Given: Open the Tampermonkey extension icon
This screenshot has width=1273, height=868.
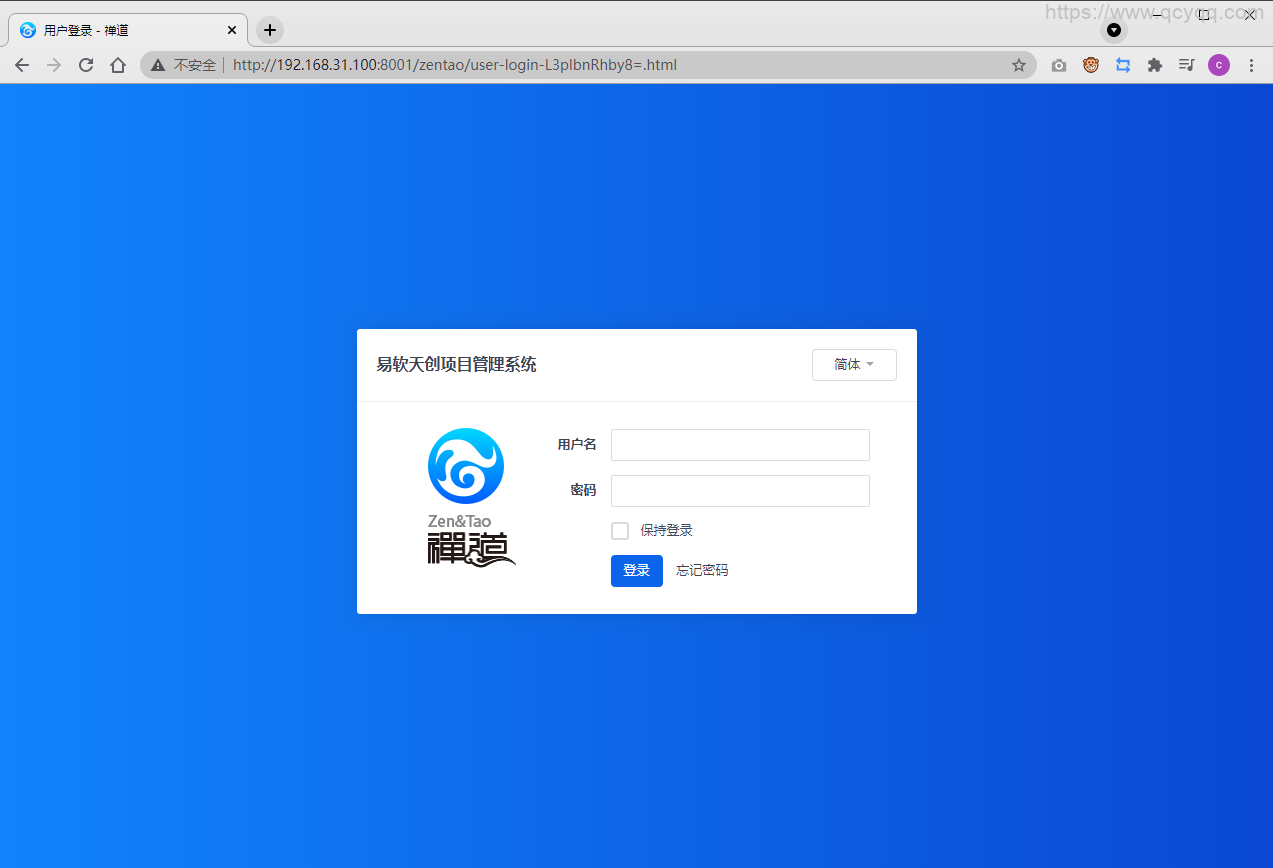Looking at the screenshot, I should point(1090,64).
